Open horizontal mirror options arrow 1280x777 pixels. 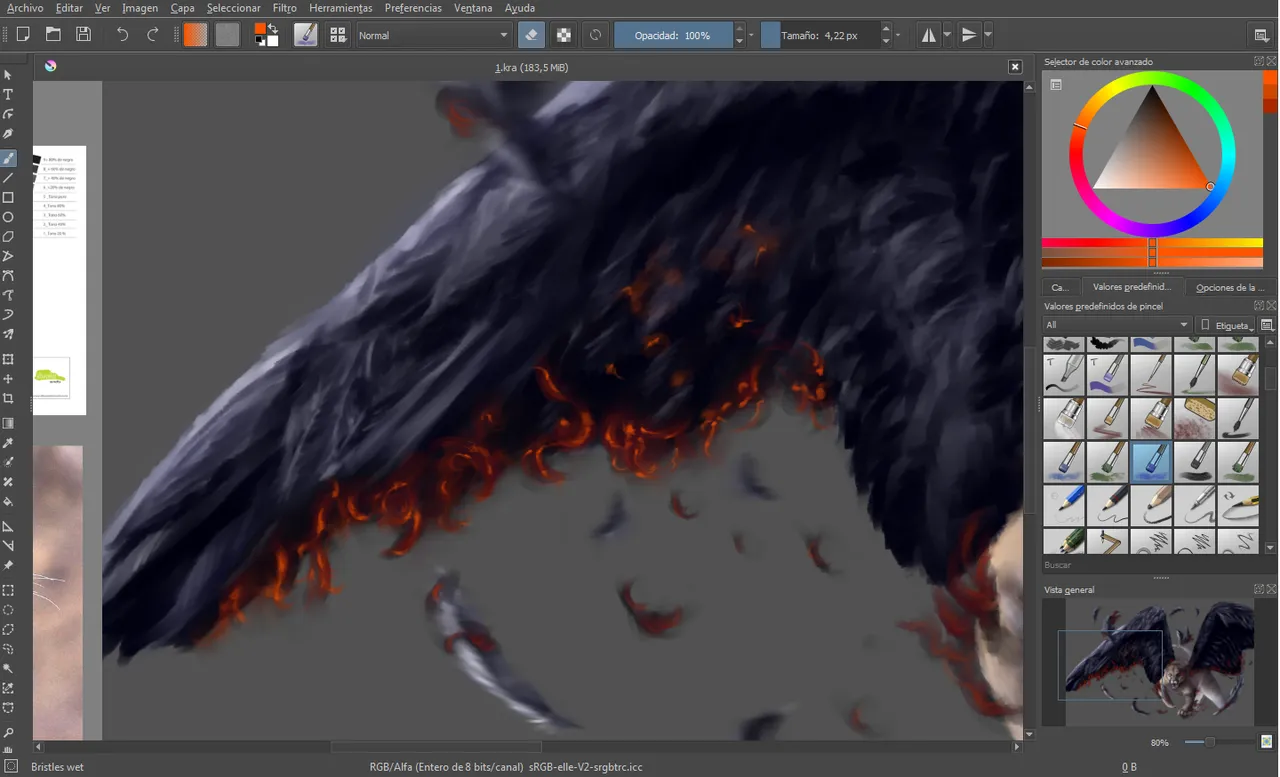948,35
